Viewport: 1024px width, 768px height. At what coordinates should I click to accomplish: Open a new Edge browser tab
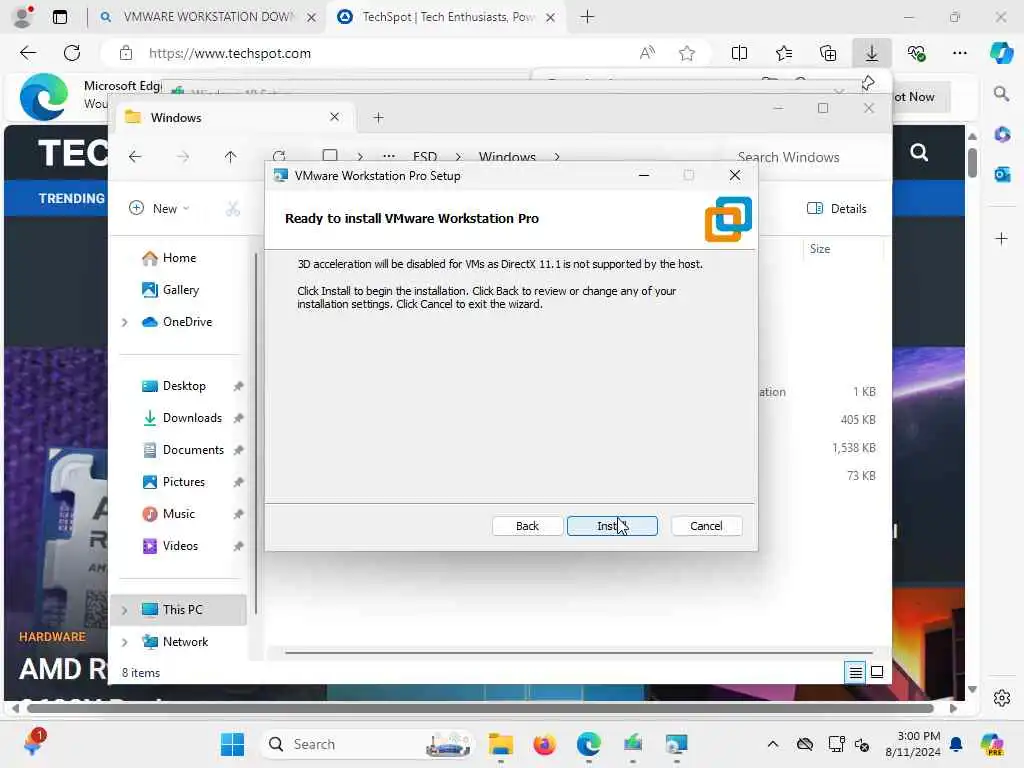[x=587, y=17]
